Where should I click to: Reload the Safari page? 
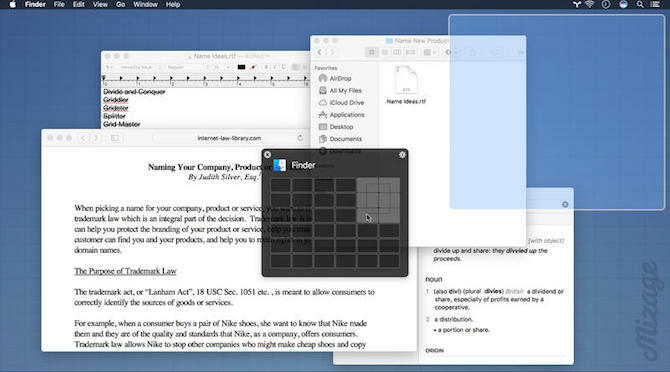[x=300, y=138]
